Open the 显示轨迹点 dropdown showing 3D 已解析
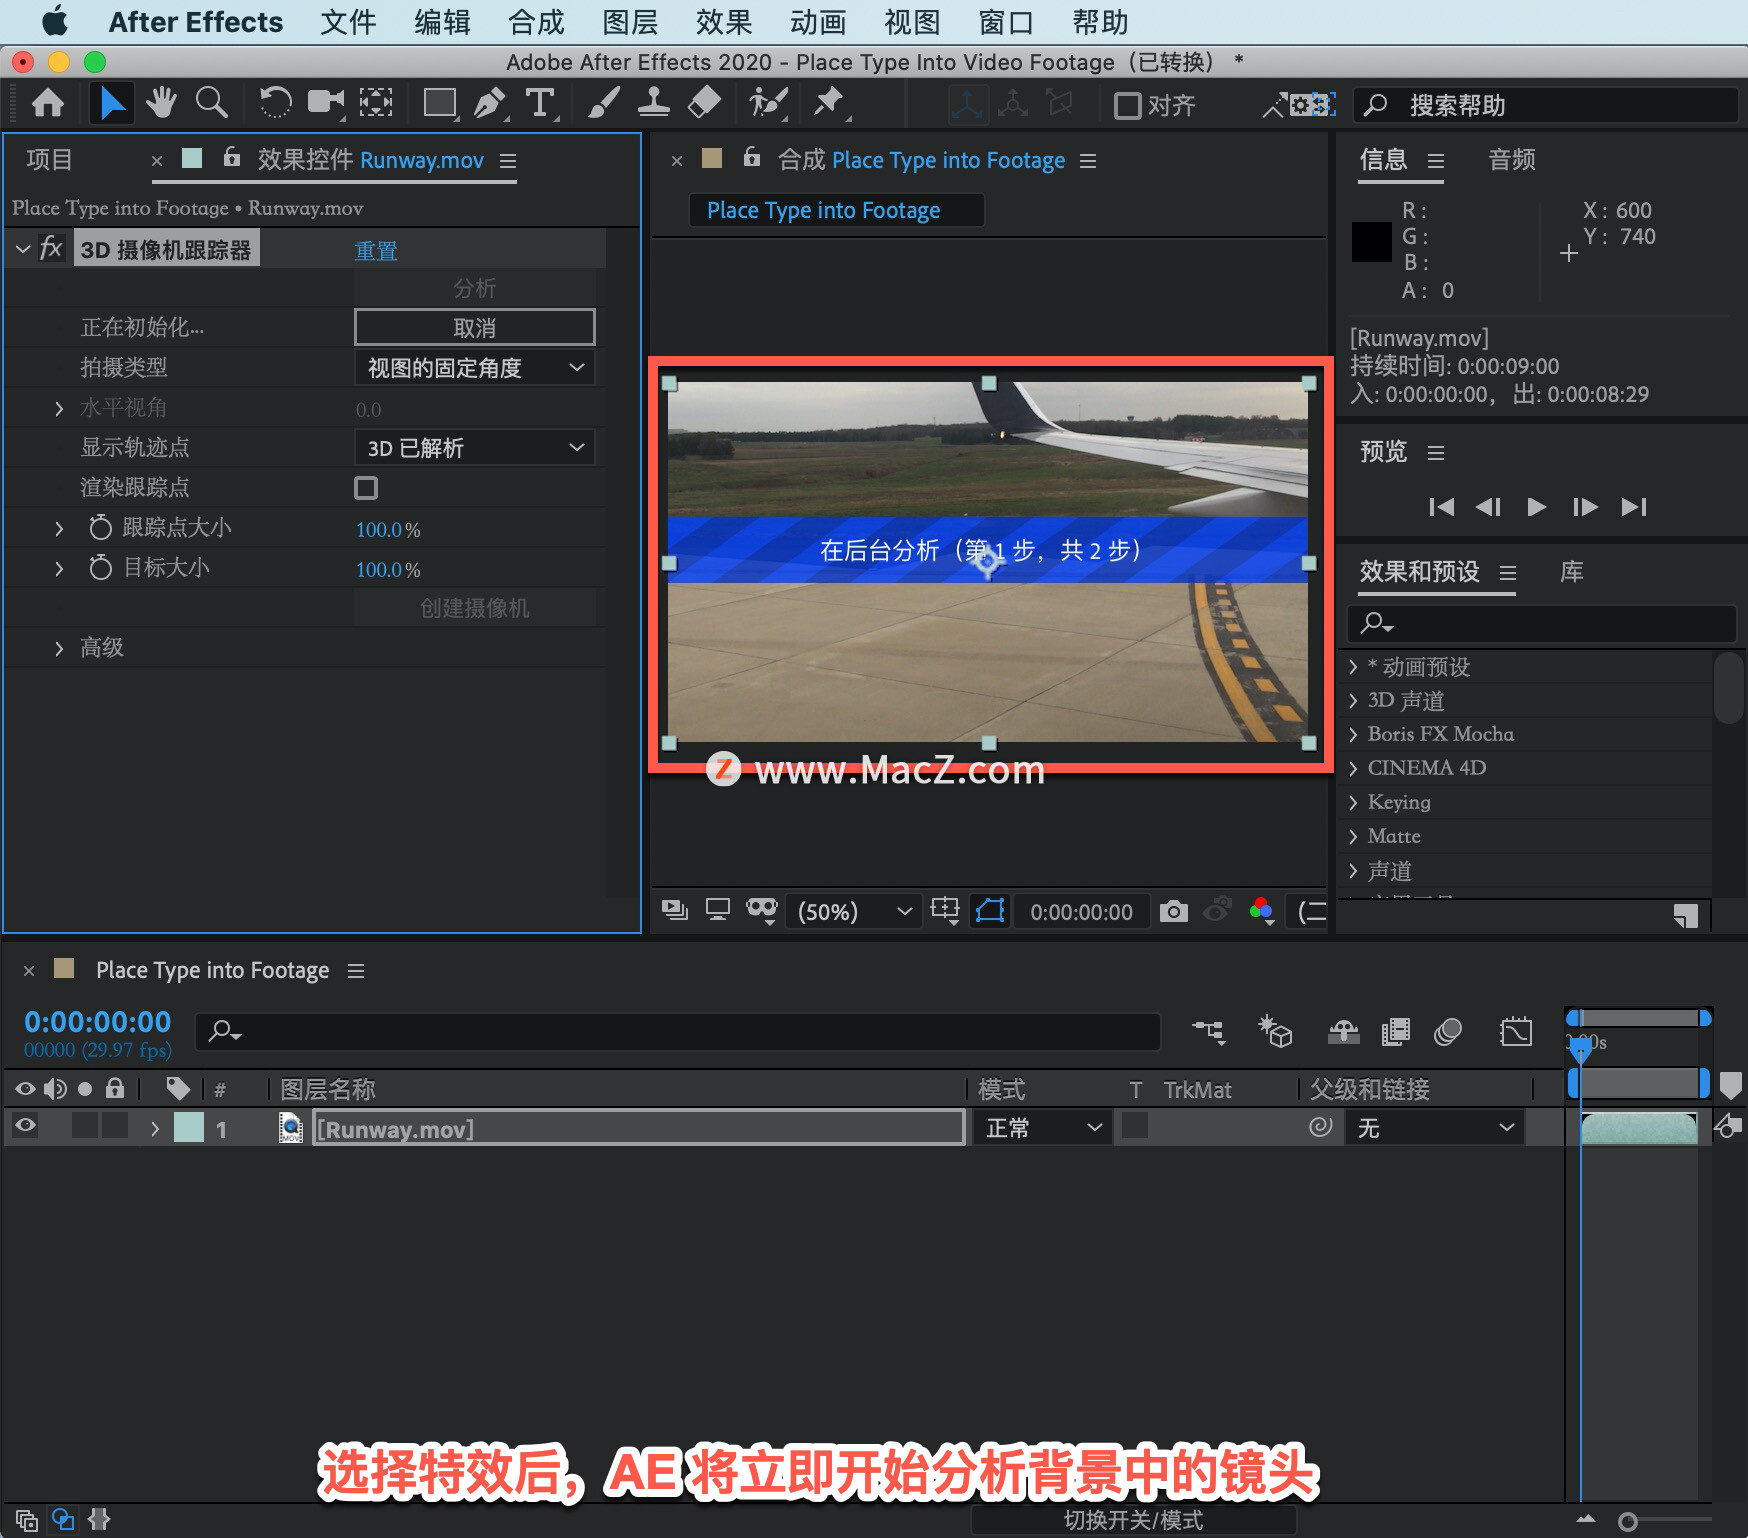Image resolution: width=1748 pixels, height=1538 pixels. click(x=475, y=448)
